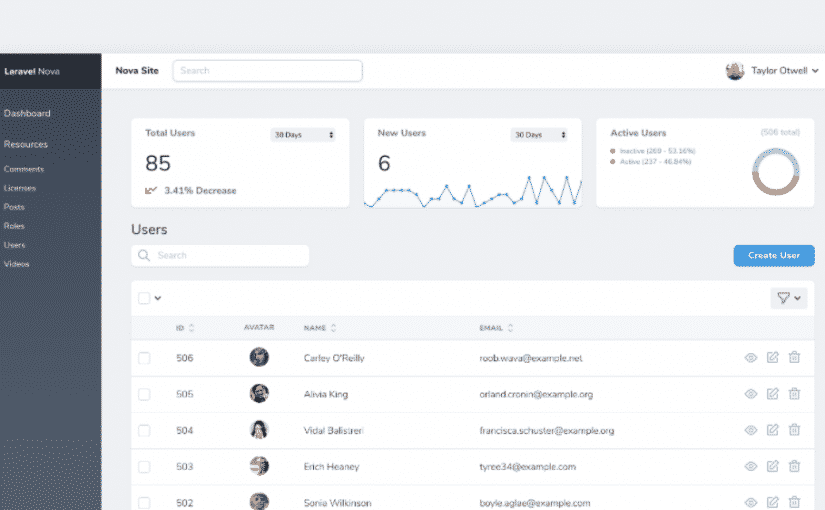Select checkbox for user 504

[x=144, y=430]
